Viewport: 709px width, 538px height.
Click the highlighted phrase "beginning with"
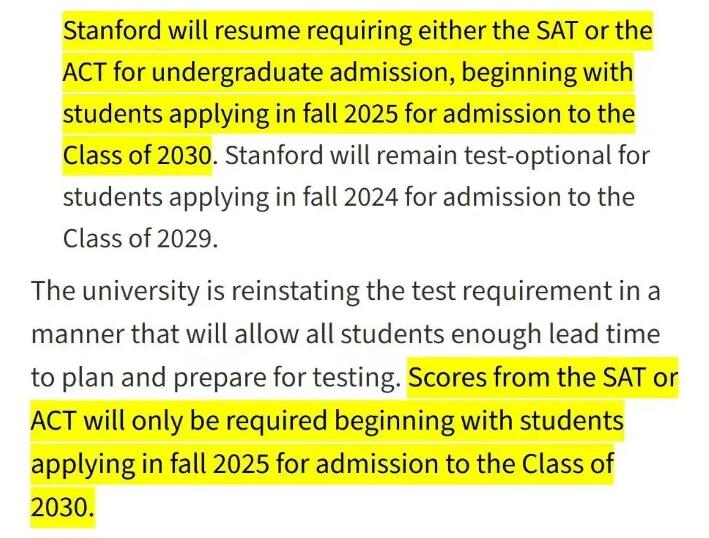click(x=547, y=72)
